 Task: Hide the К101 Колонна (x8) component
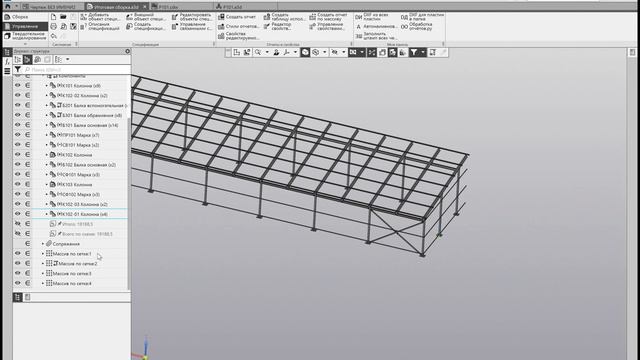coord(18,85)
